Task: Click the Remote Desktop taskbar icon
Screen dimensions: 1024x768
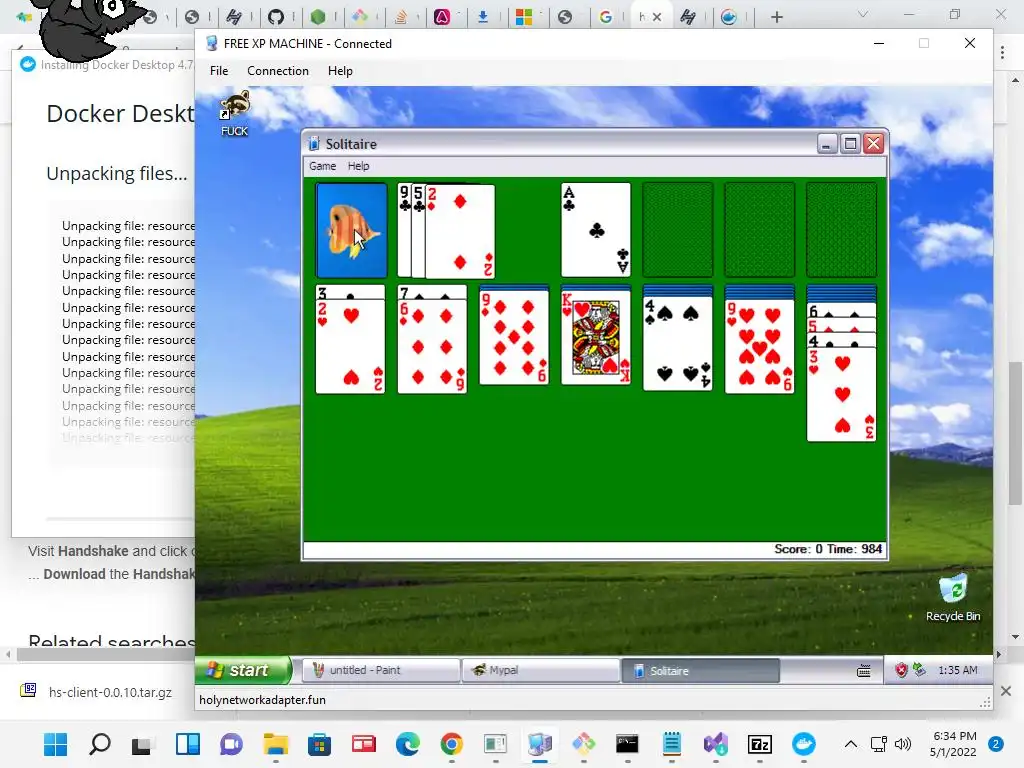Action: click(539, 744)
